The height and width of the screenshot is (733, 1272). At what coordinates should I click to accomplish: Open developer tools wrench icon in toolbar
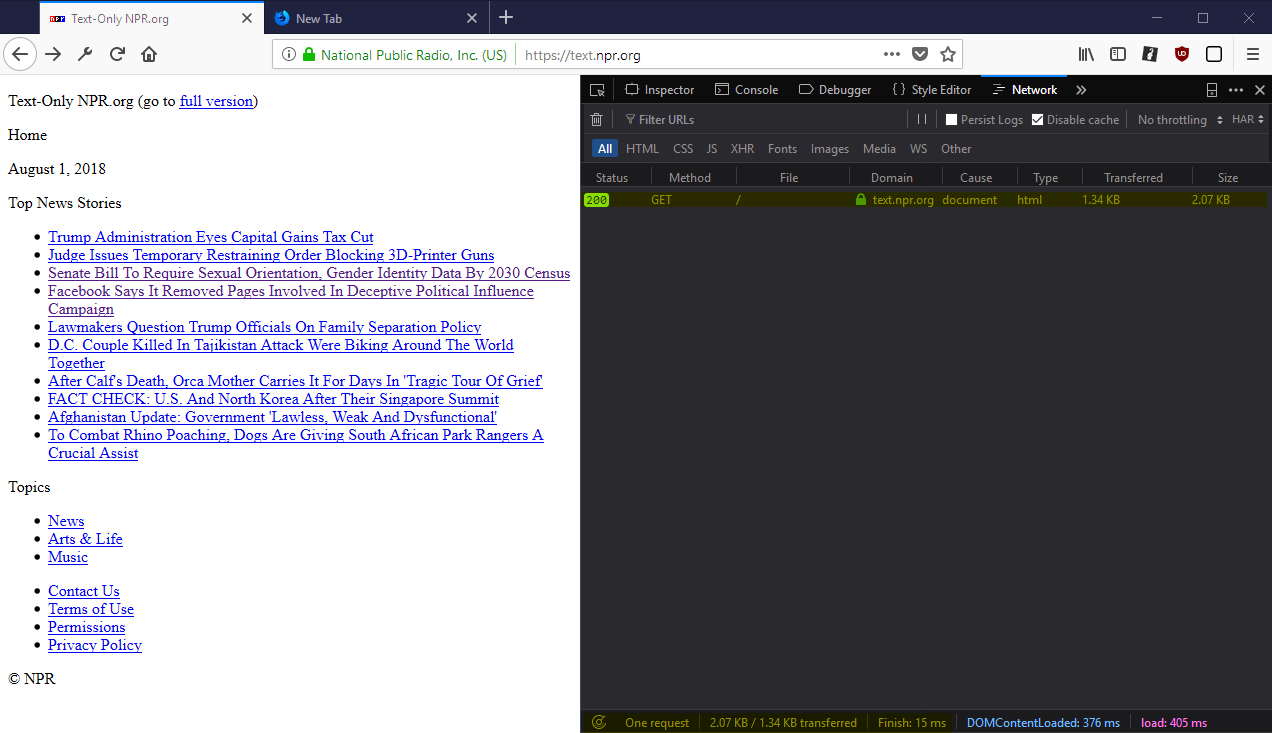coord(85,54)
